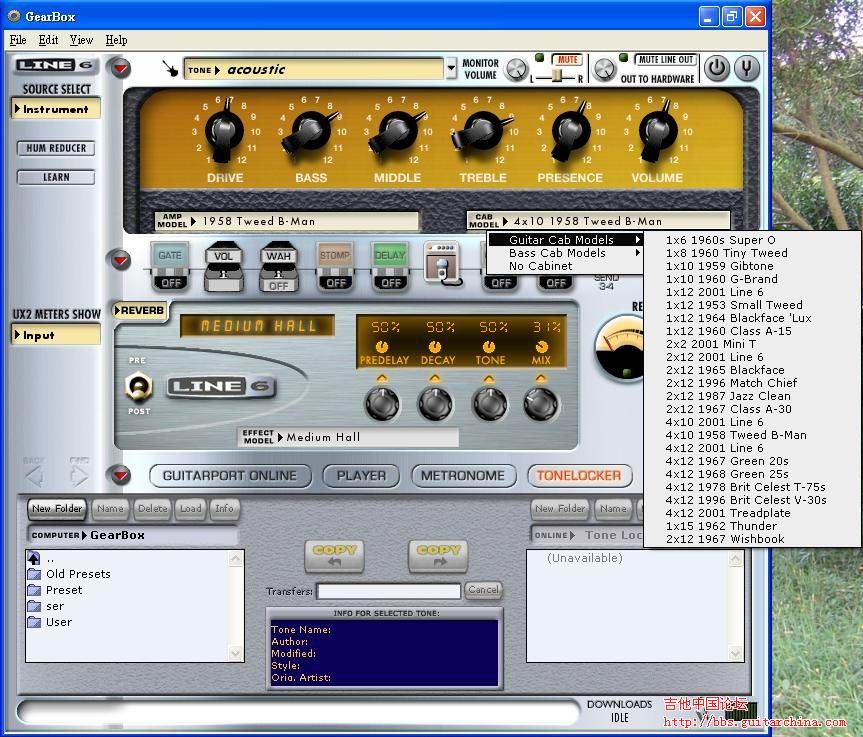Click the copy-to-online right arrow button
The height and width of the screenshot is (737, 863).
point(438,556)
